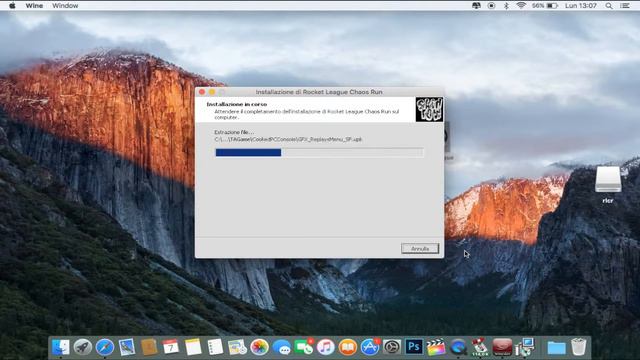The image size is (640, 360).
Task: Click the battery status indicator
Action: point(544,6)
